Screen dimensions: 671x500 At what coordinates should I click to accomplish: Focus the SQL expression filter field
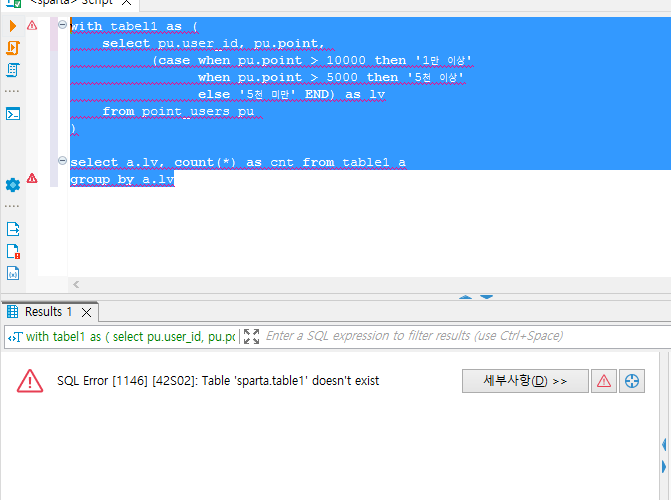(466, 336)
